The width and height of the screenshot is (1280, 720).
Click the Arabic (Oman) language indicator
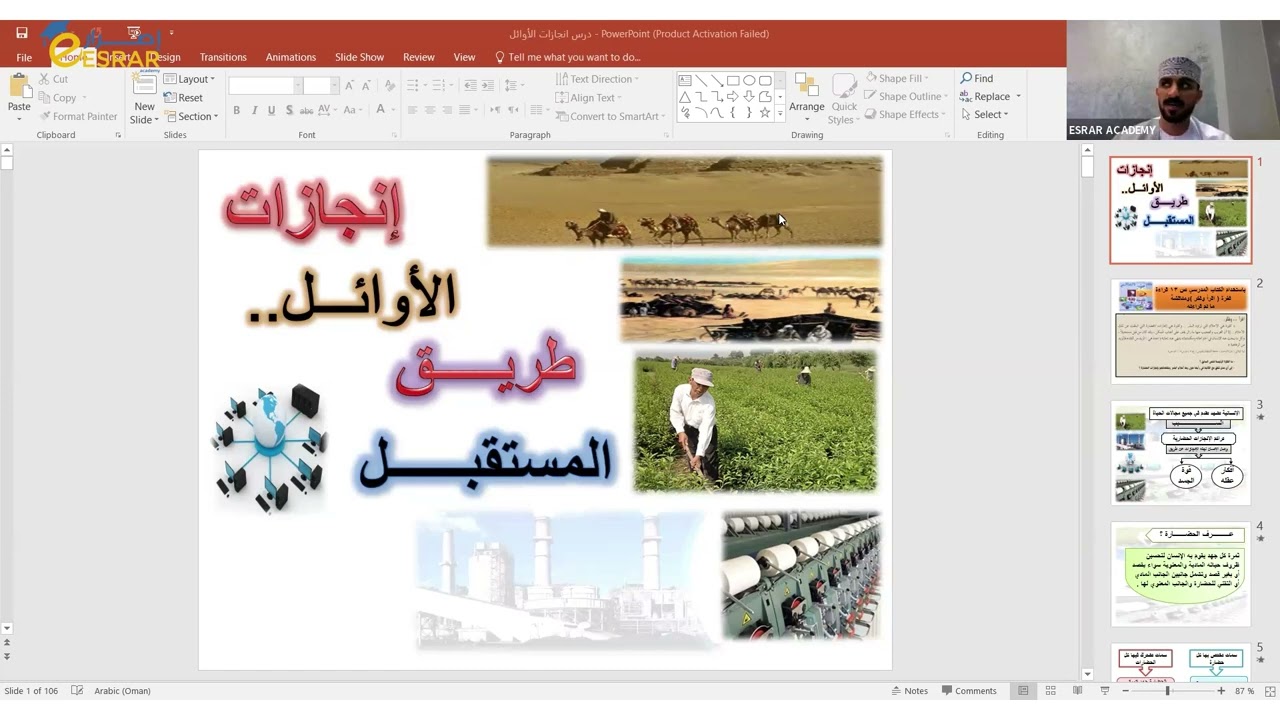tap(122, 691)
